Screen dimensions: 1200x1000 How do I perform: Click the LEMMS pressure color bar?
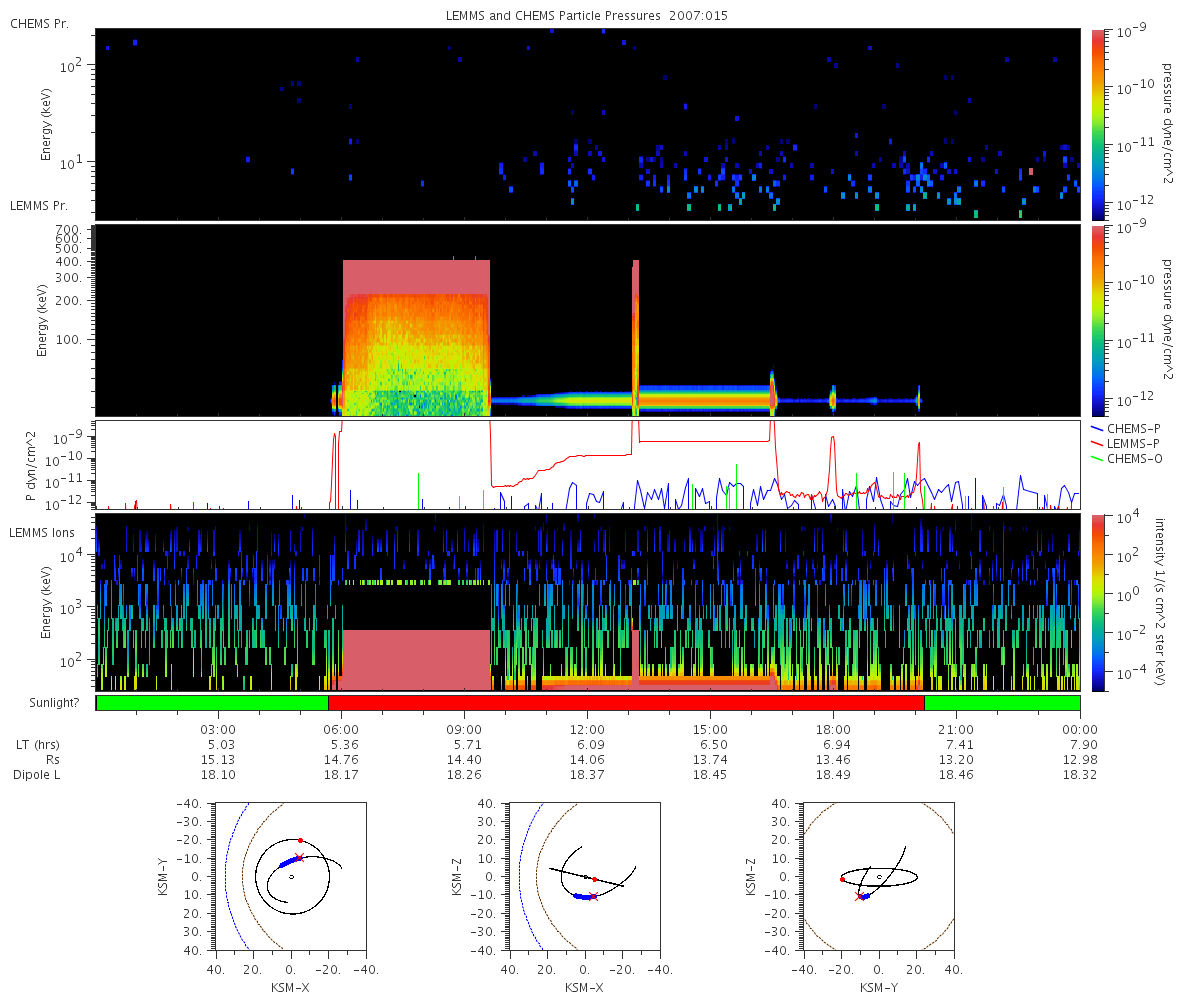tap(1098, 321)
